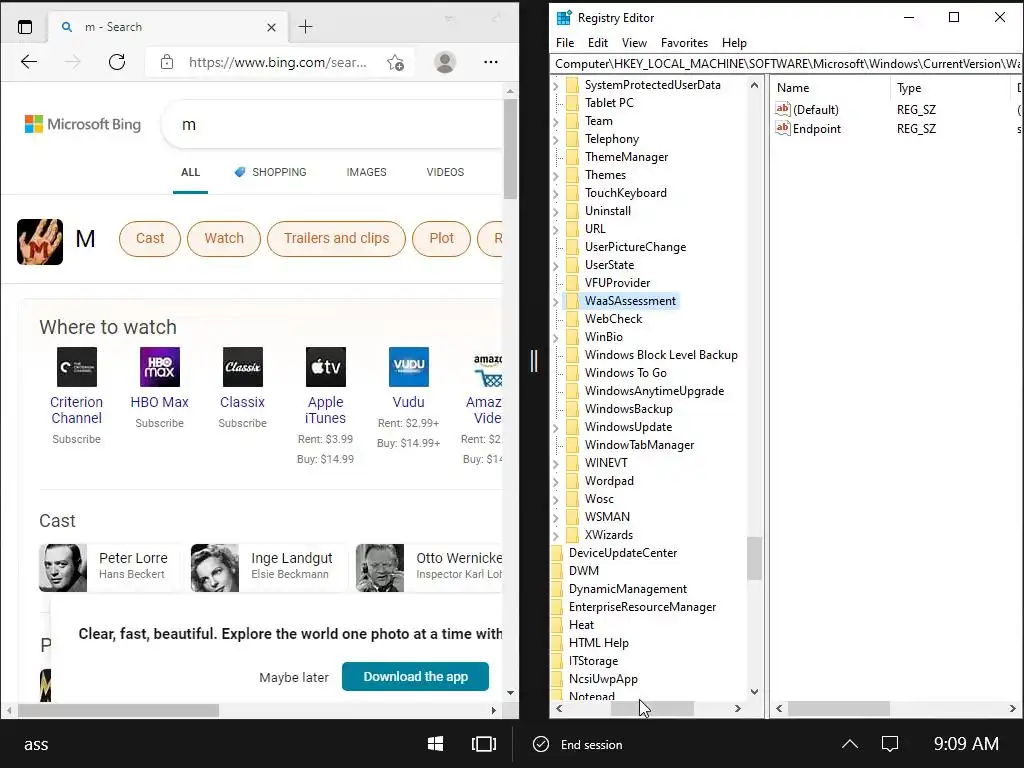Click the End session button
The height and width of the screenshot is (768, 1024).
578,744
